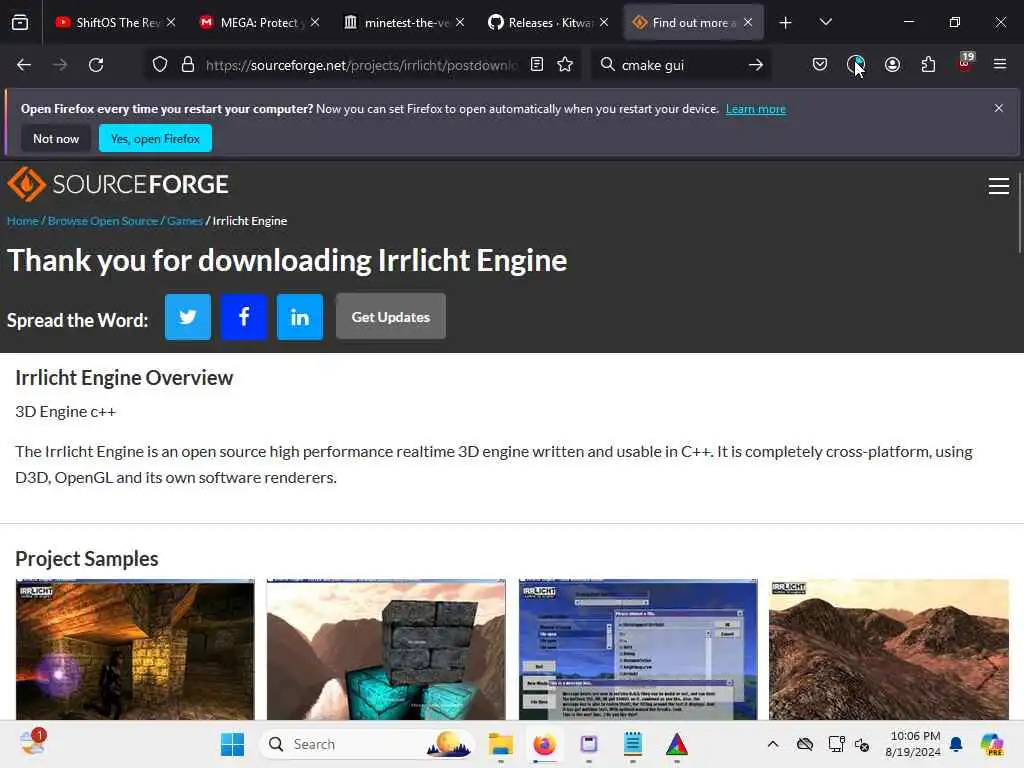Viewport: 1024px width, 768px height.
Task: Reload the current page
Action: click(x=96, y=65)
